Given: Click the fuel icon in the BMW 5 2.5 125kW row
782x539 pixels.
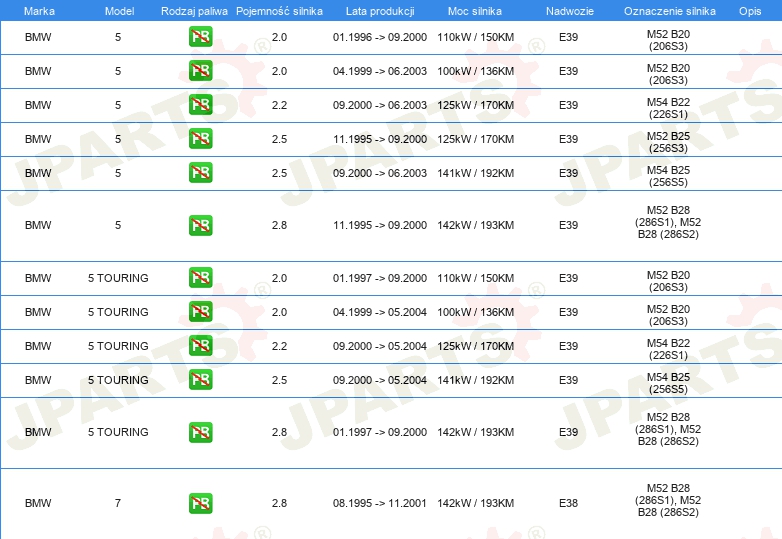Looking at the screenshot, I should click(200, 139).
